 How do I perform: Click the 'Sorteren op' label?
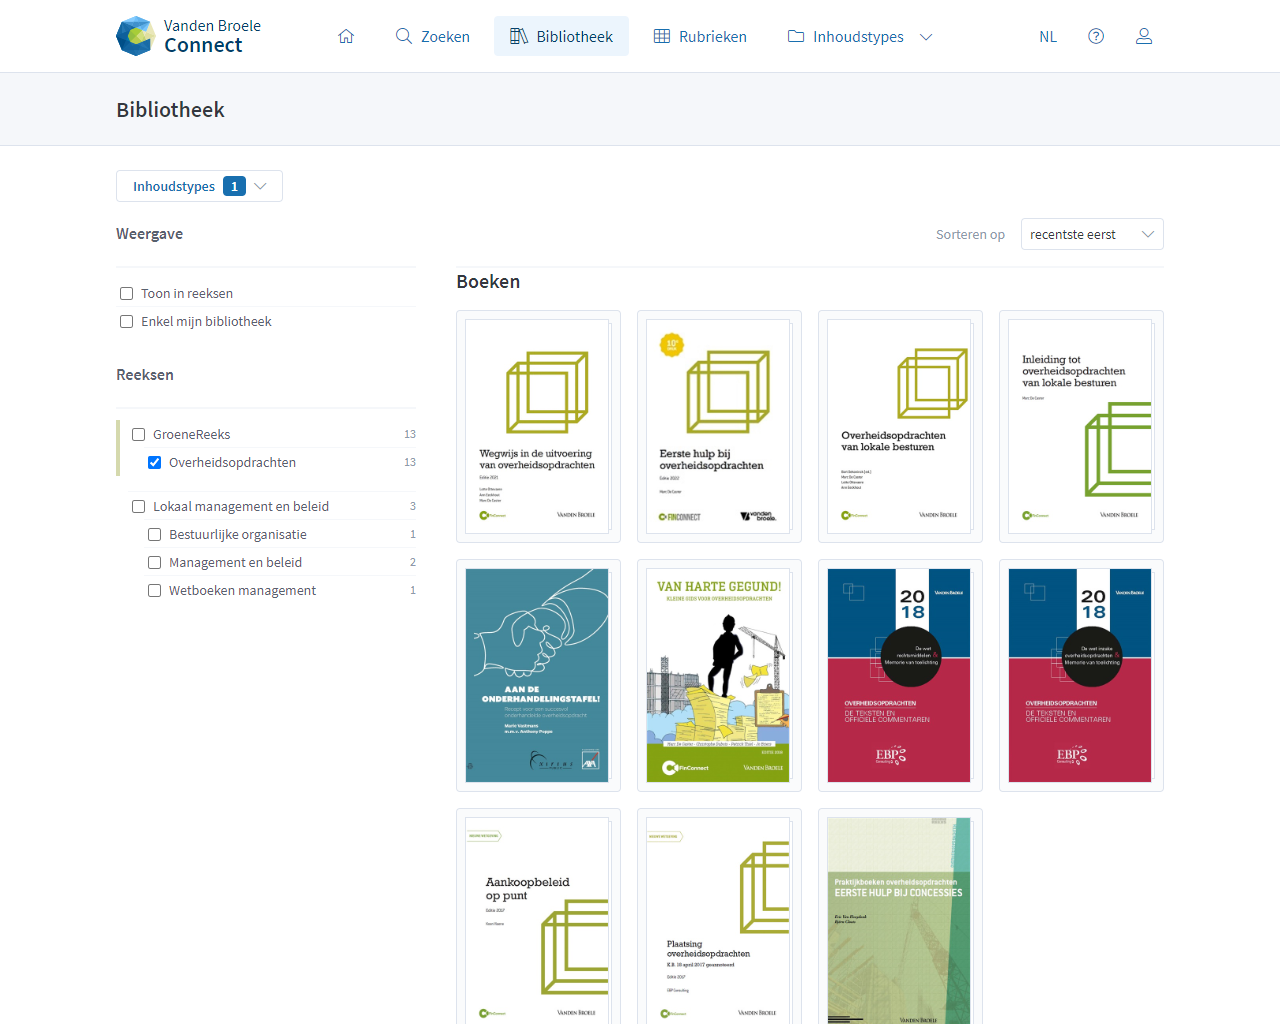coord(970,234)
